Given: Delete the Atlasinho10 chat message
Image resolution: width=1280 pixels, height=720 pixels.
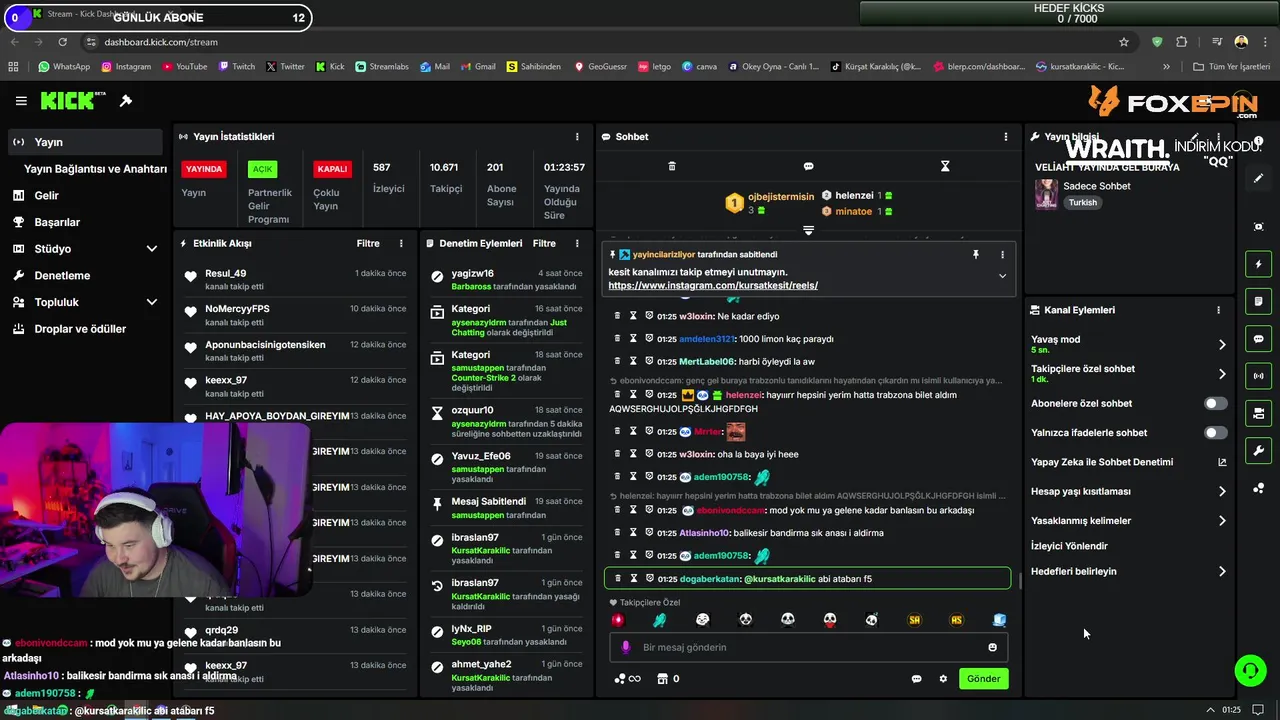Looking at the screenshot, I should tap(617, 533).
